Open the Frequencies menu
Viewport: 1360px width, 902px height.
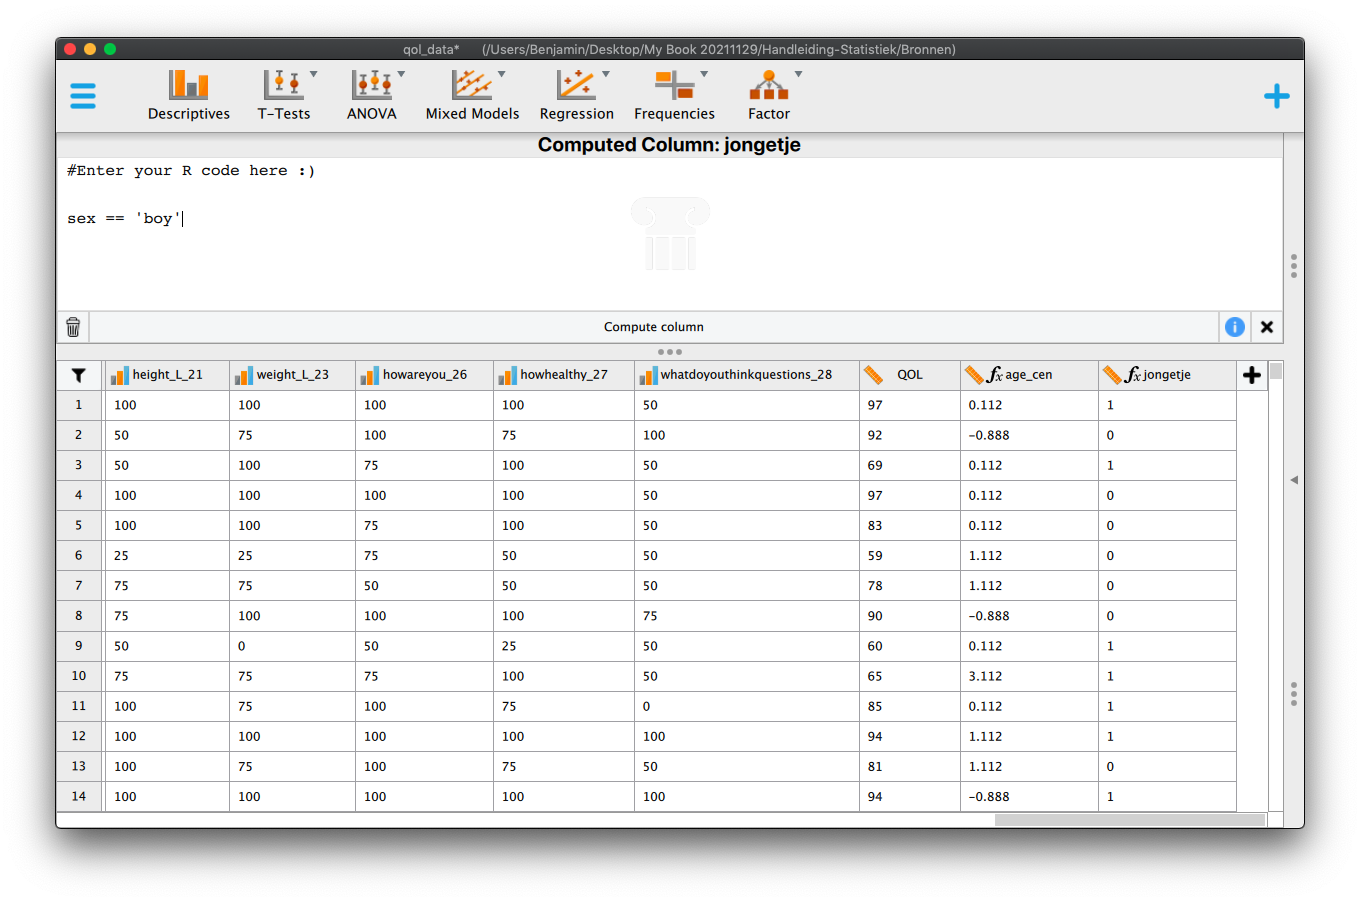[675, 96]
